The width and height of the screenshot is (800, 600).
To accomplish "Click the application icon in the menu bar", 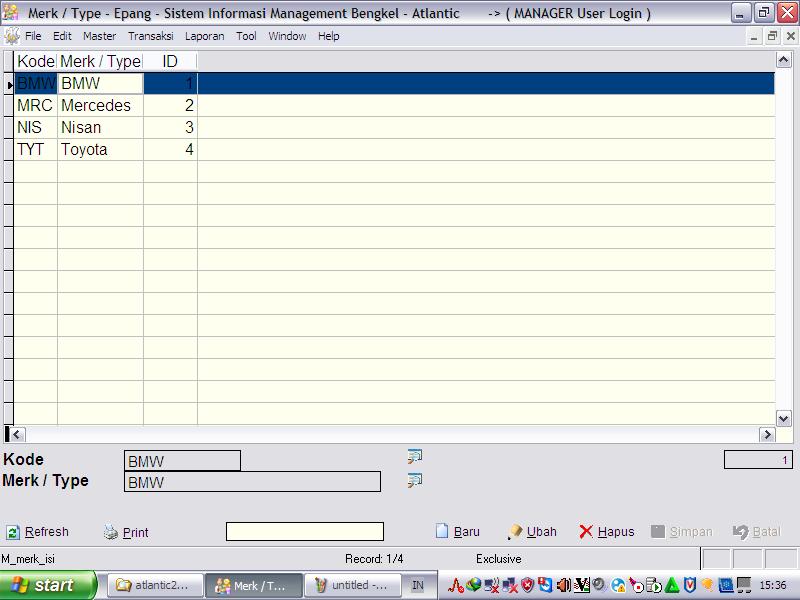I will pyautogui.click(x=12, y=36).
